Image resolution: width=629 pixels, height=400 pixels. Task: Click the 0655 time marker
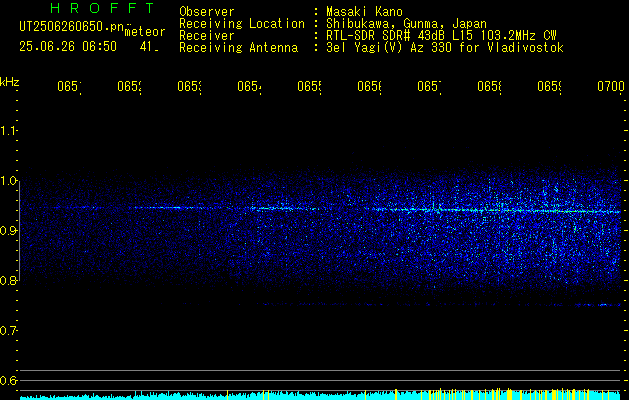pos(309,86)
